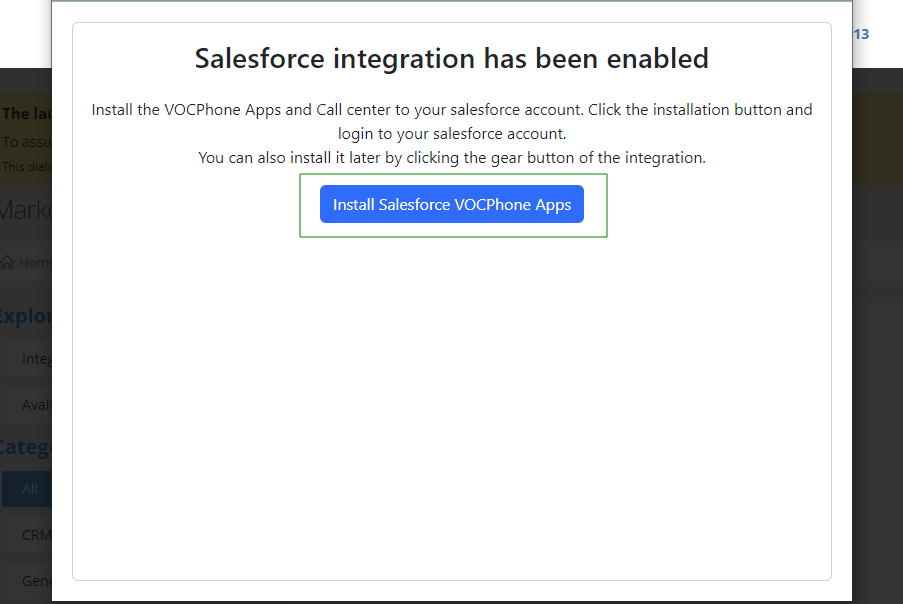Click the Marketplace page title
Screen dimensions: 903x604
[25, 210]
